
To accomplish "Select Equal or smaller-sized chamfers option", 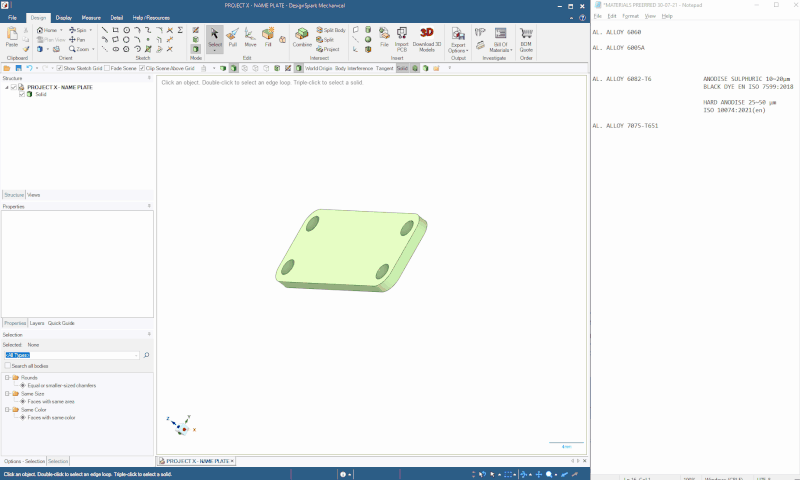I will point(62,386).
